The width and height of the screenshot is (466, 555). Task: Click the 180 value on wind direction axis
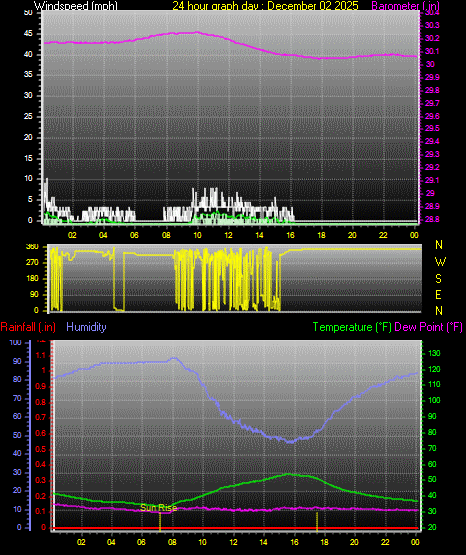pyautogui.click(x=32, y=279)
